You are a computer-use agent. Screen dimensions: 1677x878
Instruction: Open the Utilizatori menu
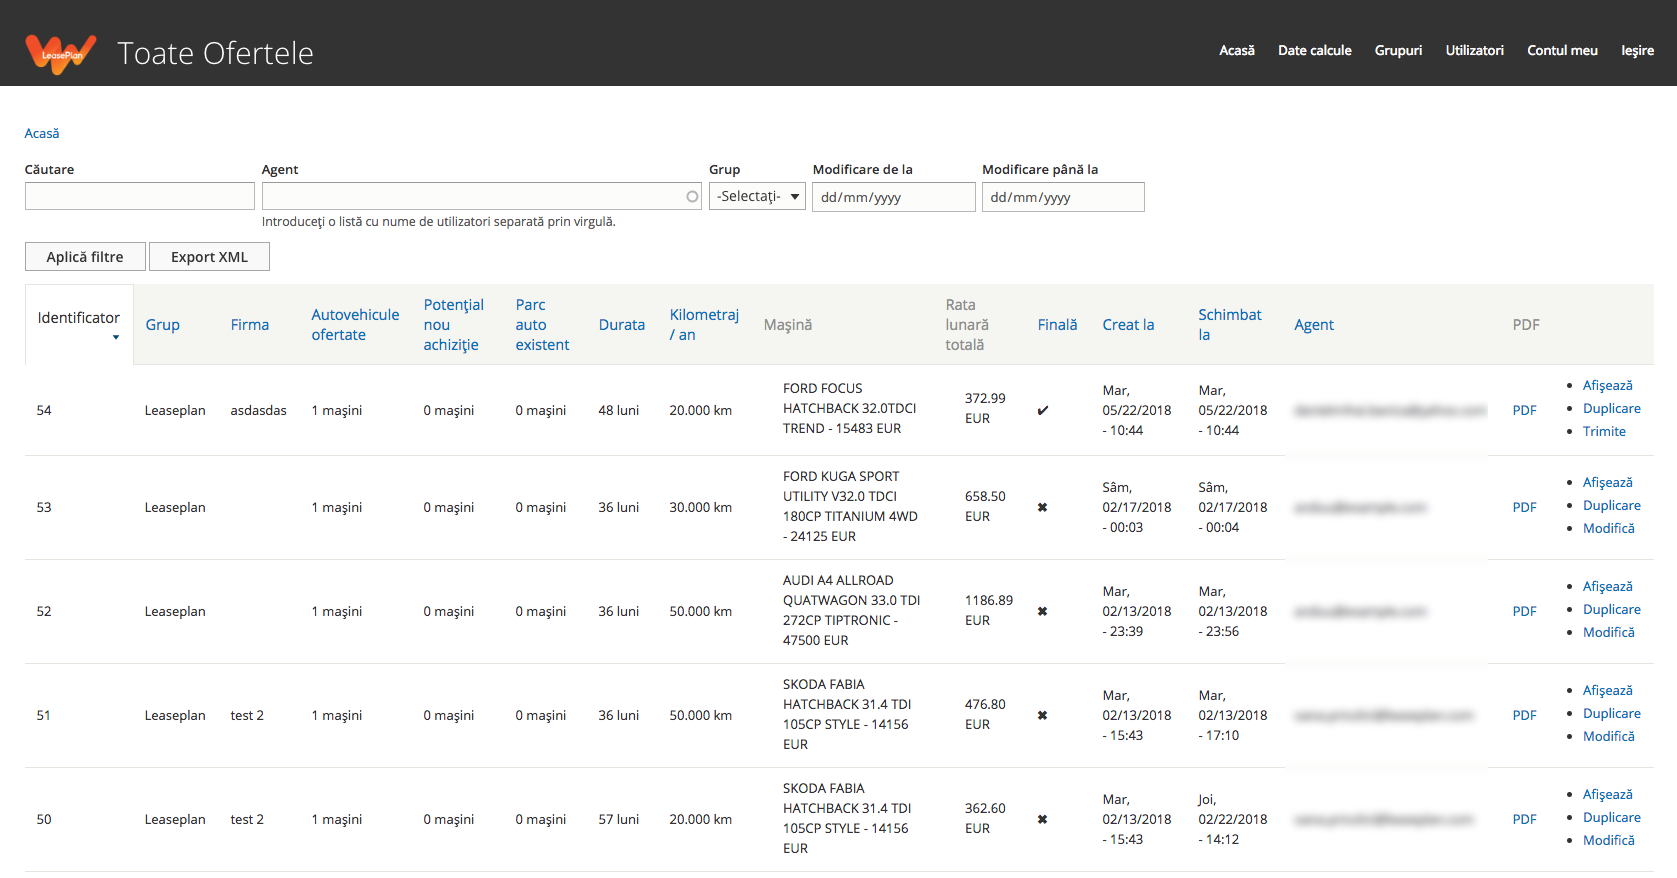1474,50
